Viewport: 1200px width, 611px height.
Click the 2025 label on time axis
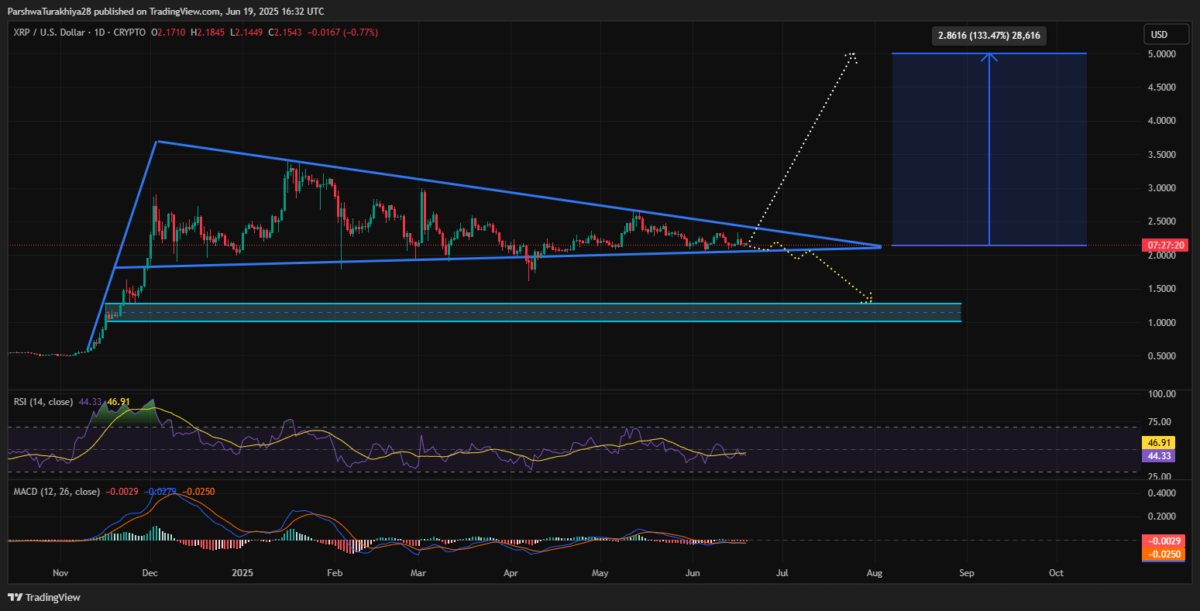[x=244, y=574]
